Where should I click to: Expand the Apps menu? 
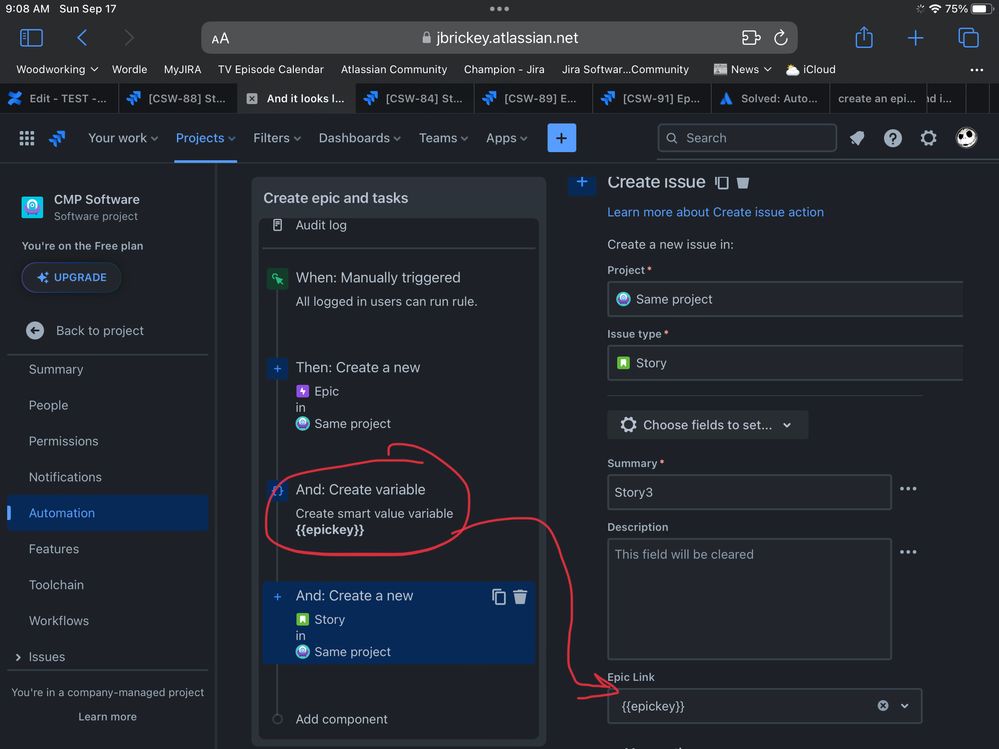(507, 138)
